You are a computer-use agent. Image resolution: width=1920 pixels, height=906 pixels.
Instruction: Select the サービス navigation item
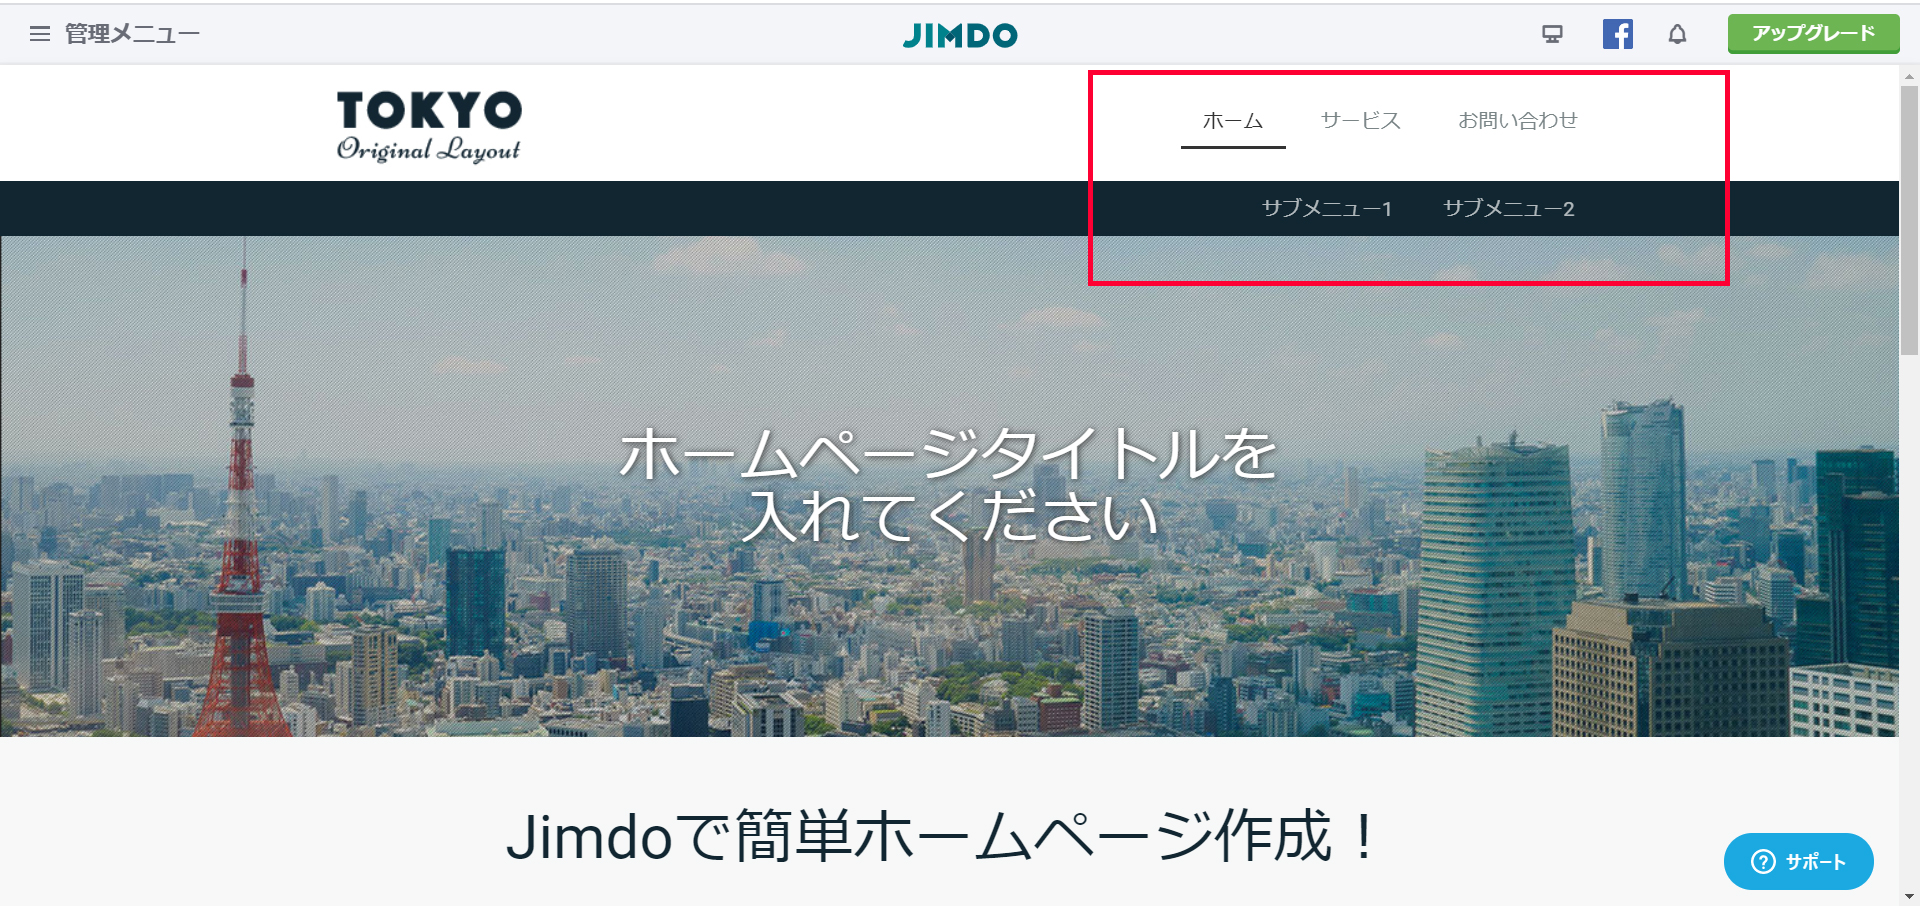[x=1360, y=121]
